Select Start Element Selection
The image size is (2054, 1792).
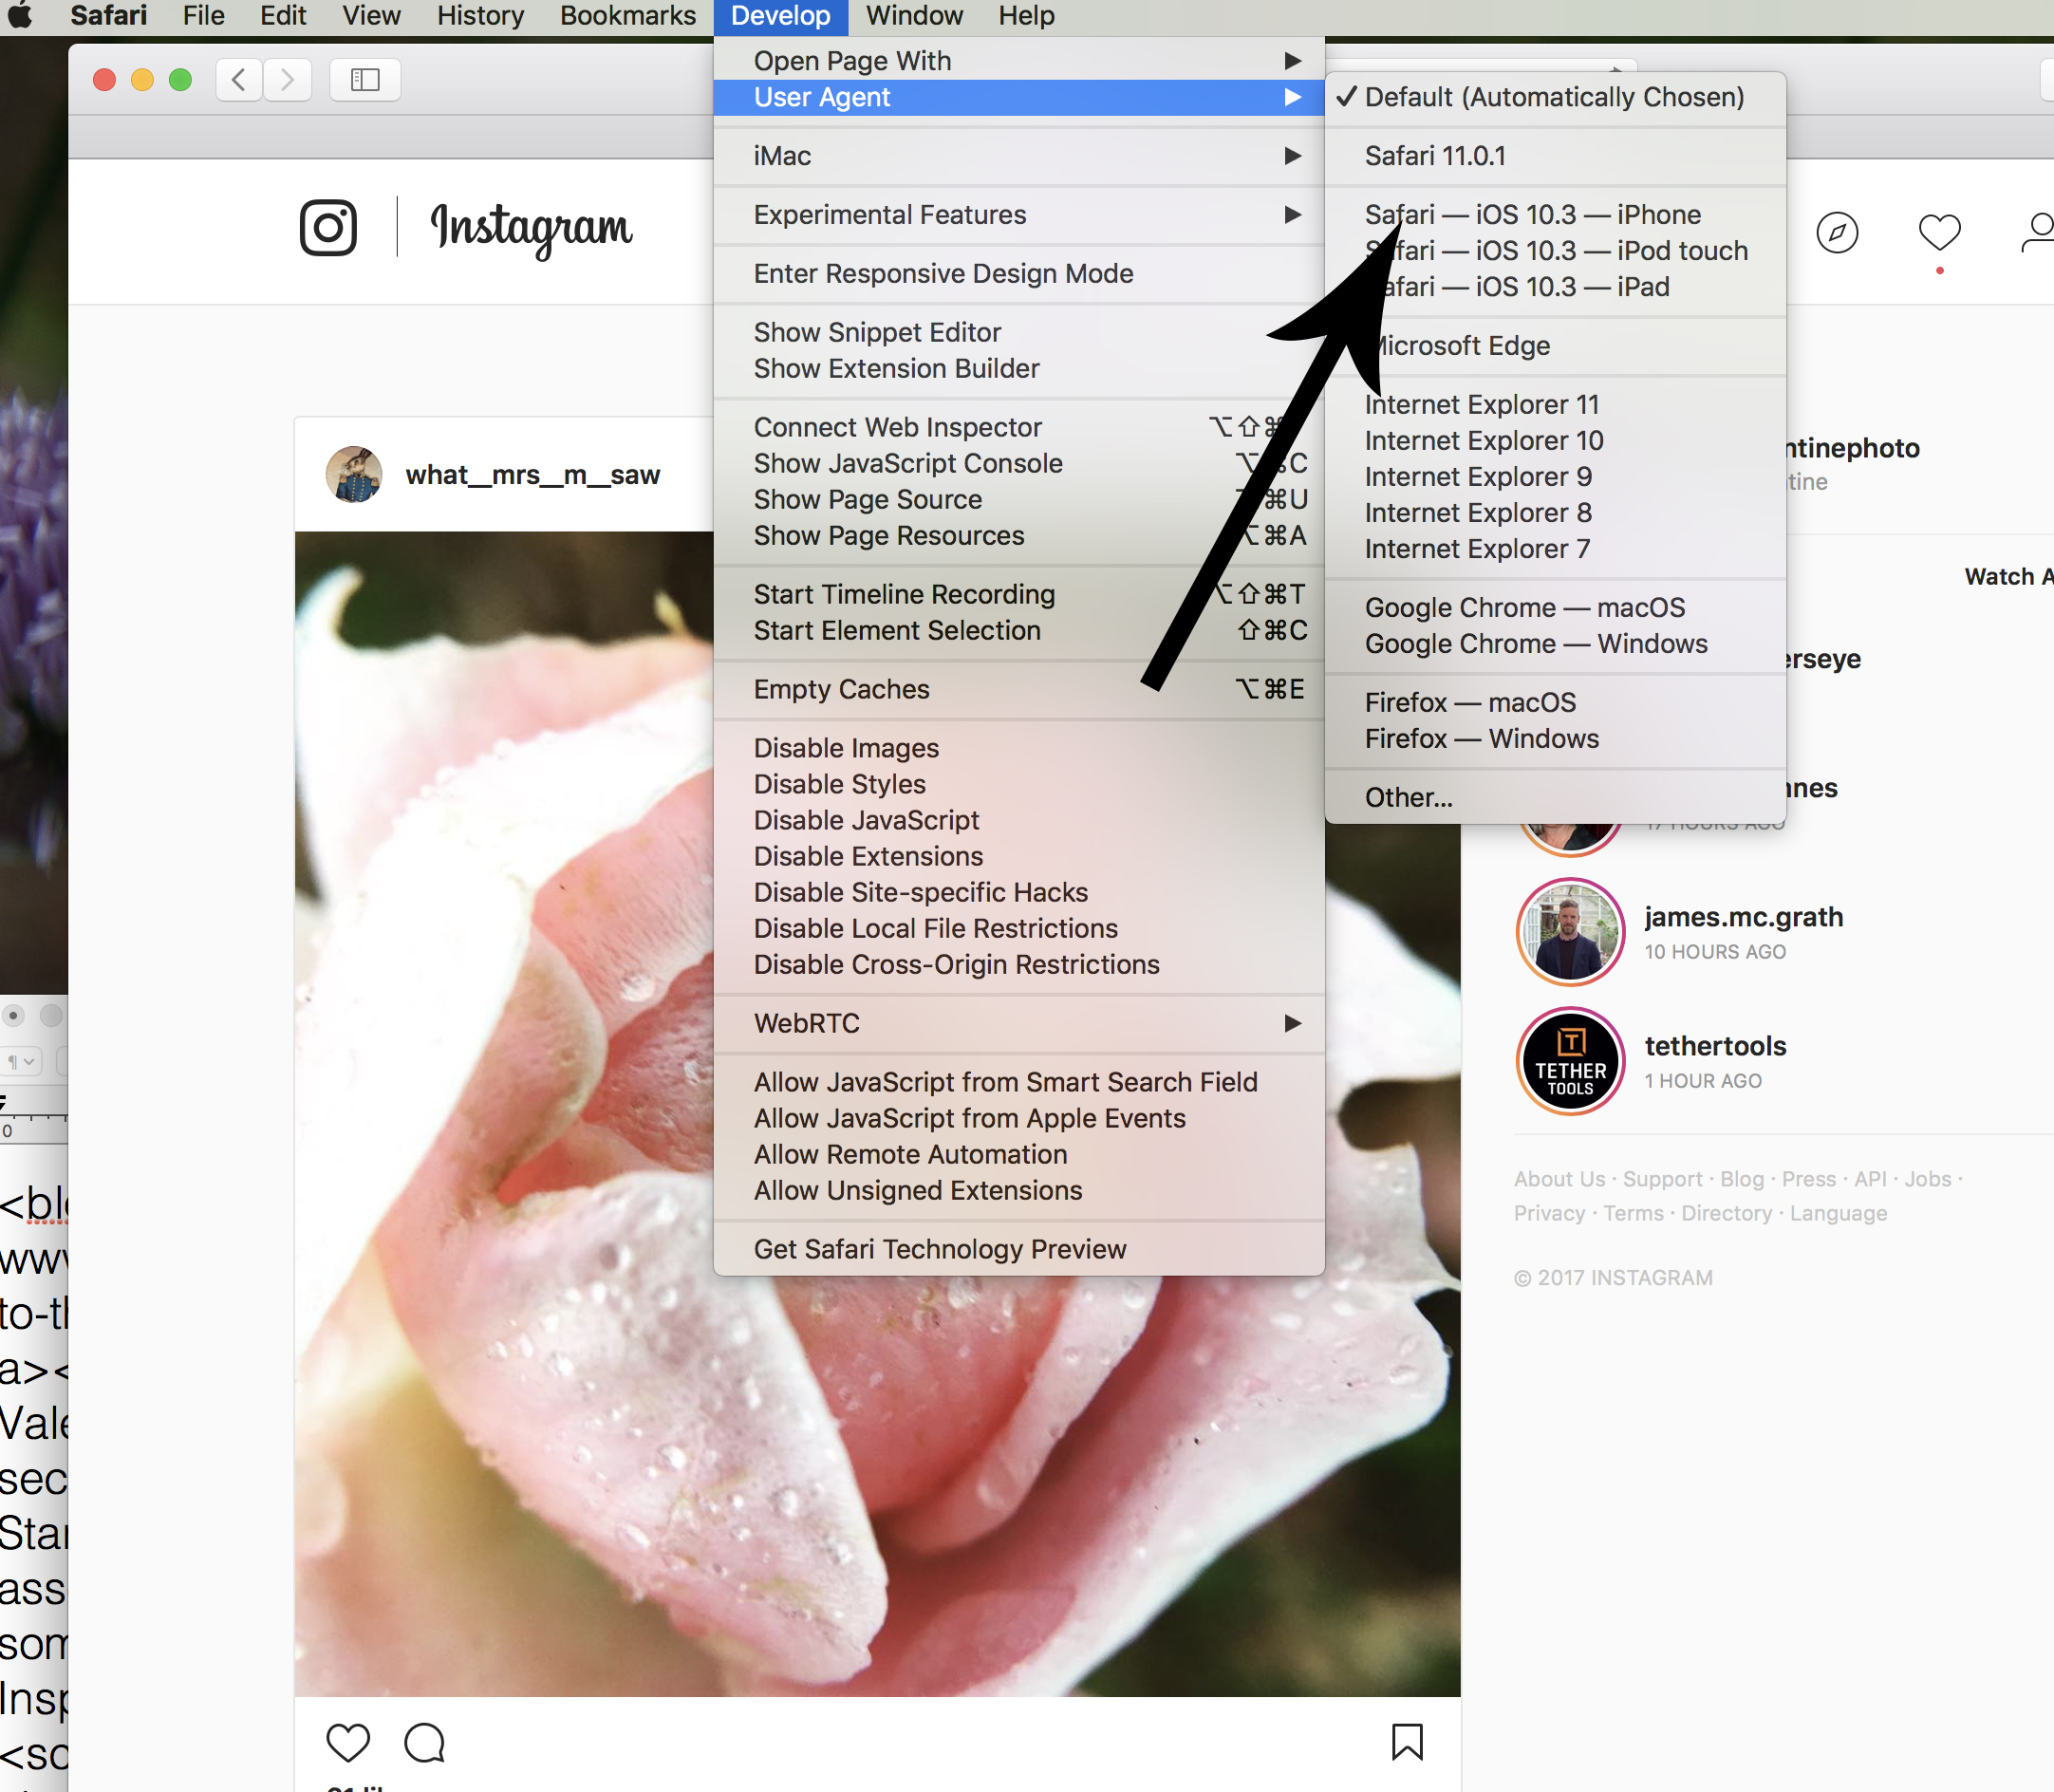[x=1019, y=630]
